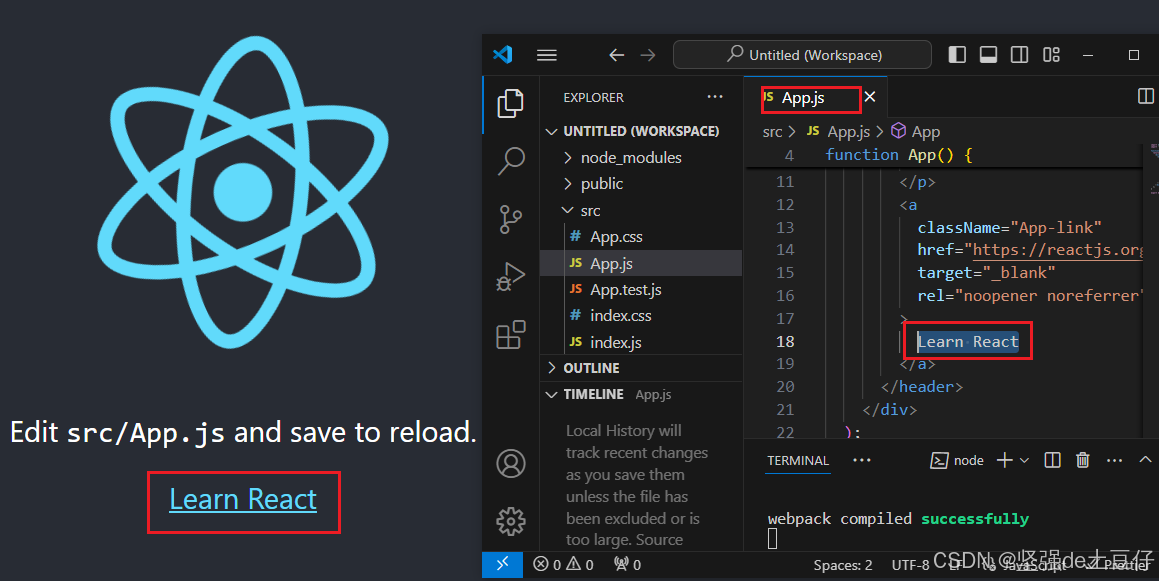Screen dimensions: 1159x581
Task: Click the App symbol breadcrumb
Action: (x=916, y=132)
